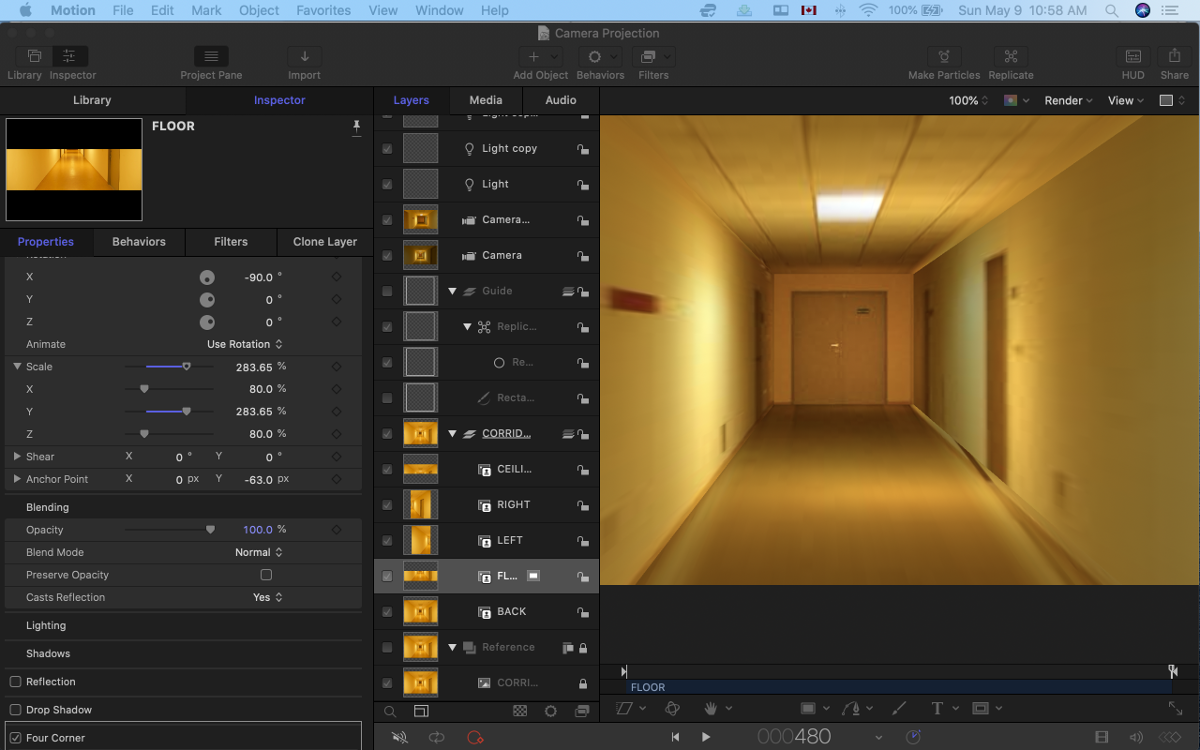Select the FLOOR clip bar in timeline
Screen dimensions: 1200x750
(898, 687)
